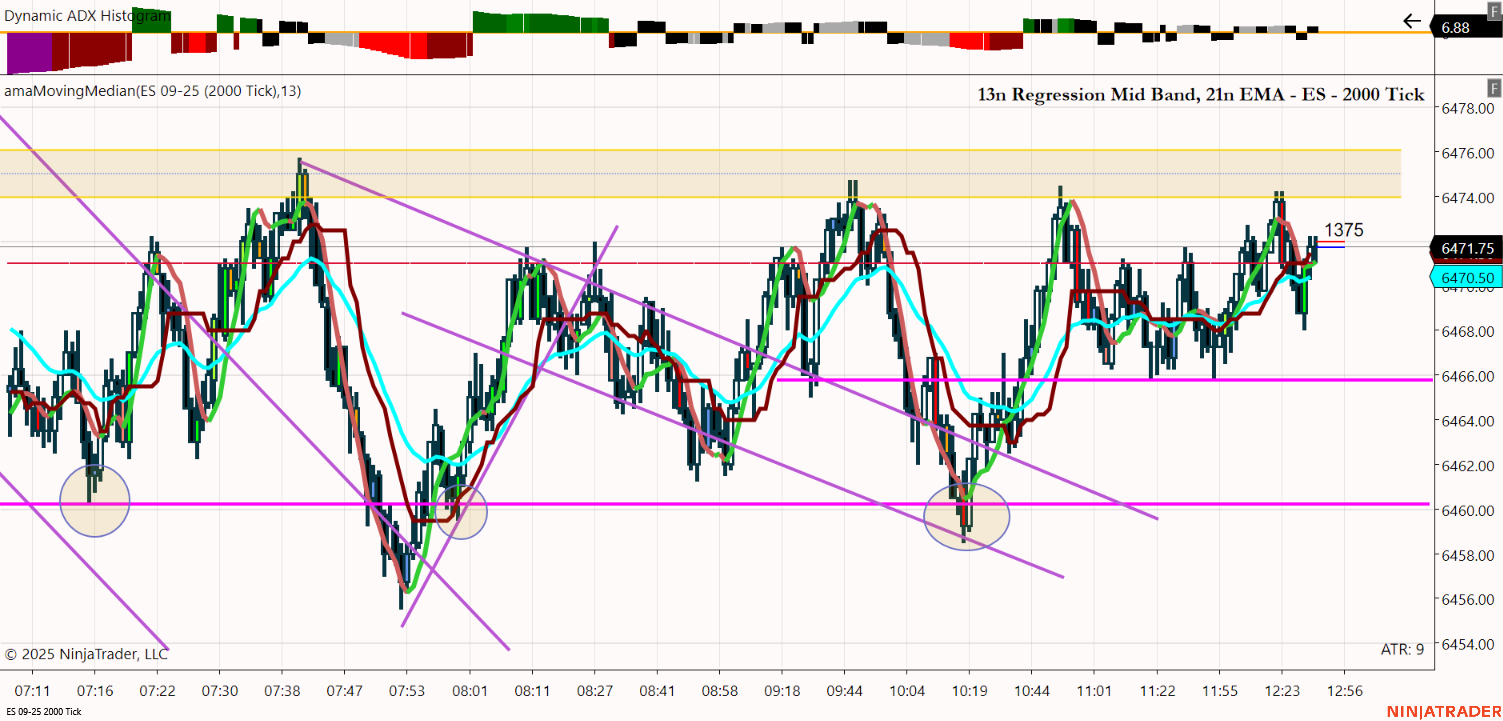Image resolution: width=1503 pixels, height=721 pixels.
Task: Click the © 2025 NinjaTrader, LLC text
Action: pos(86,654)
